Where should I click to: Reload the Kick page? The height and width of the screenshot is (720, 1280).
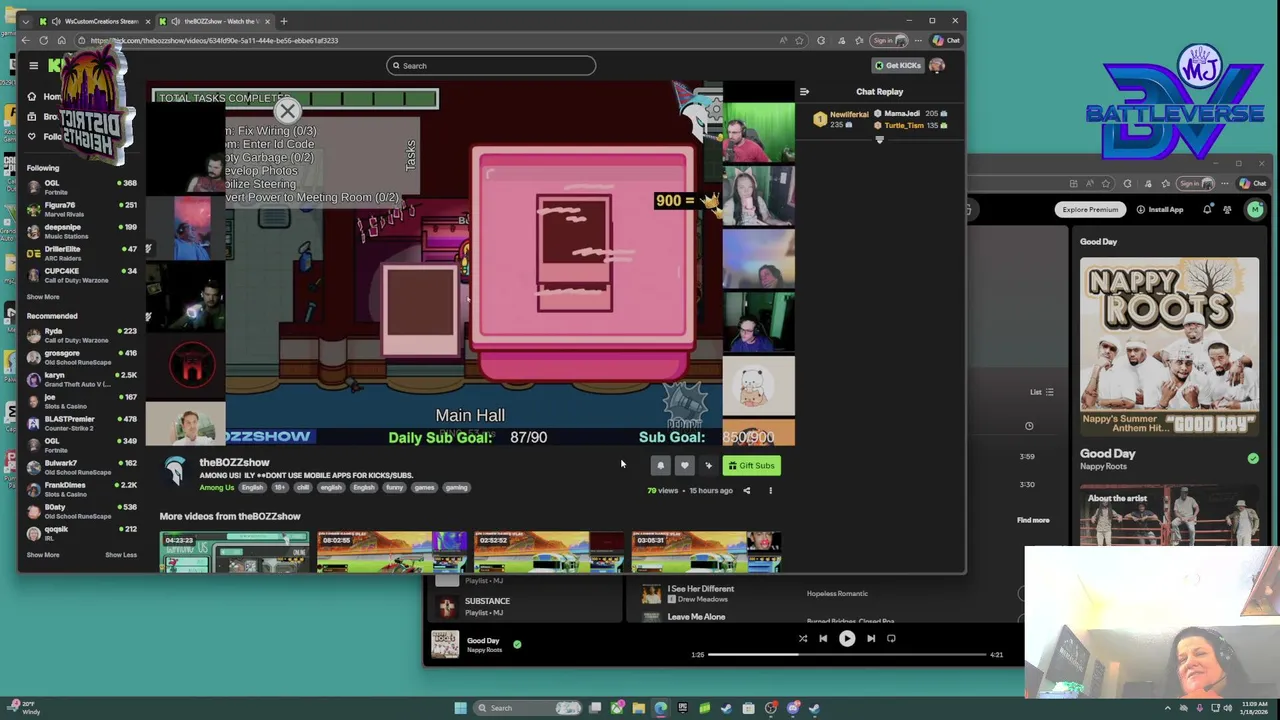pos(44,41)
